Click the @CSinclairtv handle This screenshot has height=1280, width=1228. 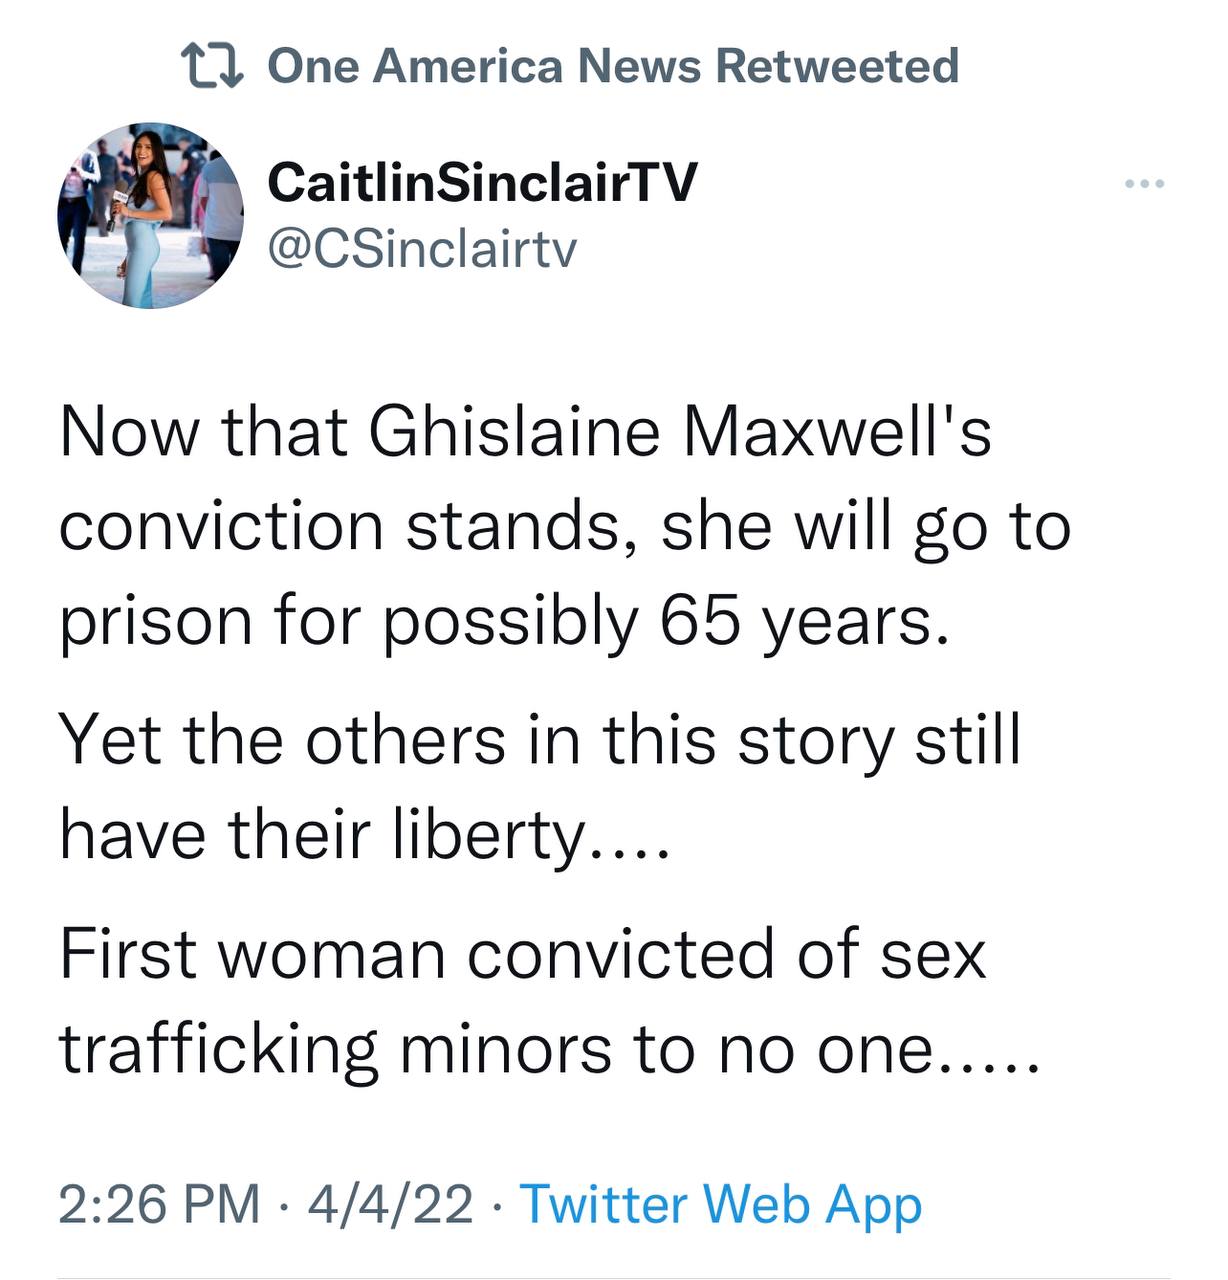pos(421,250)
